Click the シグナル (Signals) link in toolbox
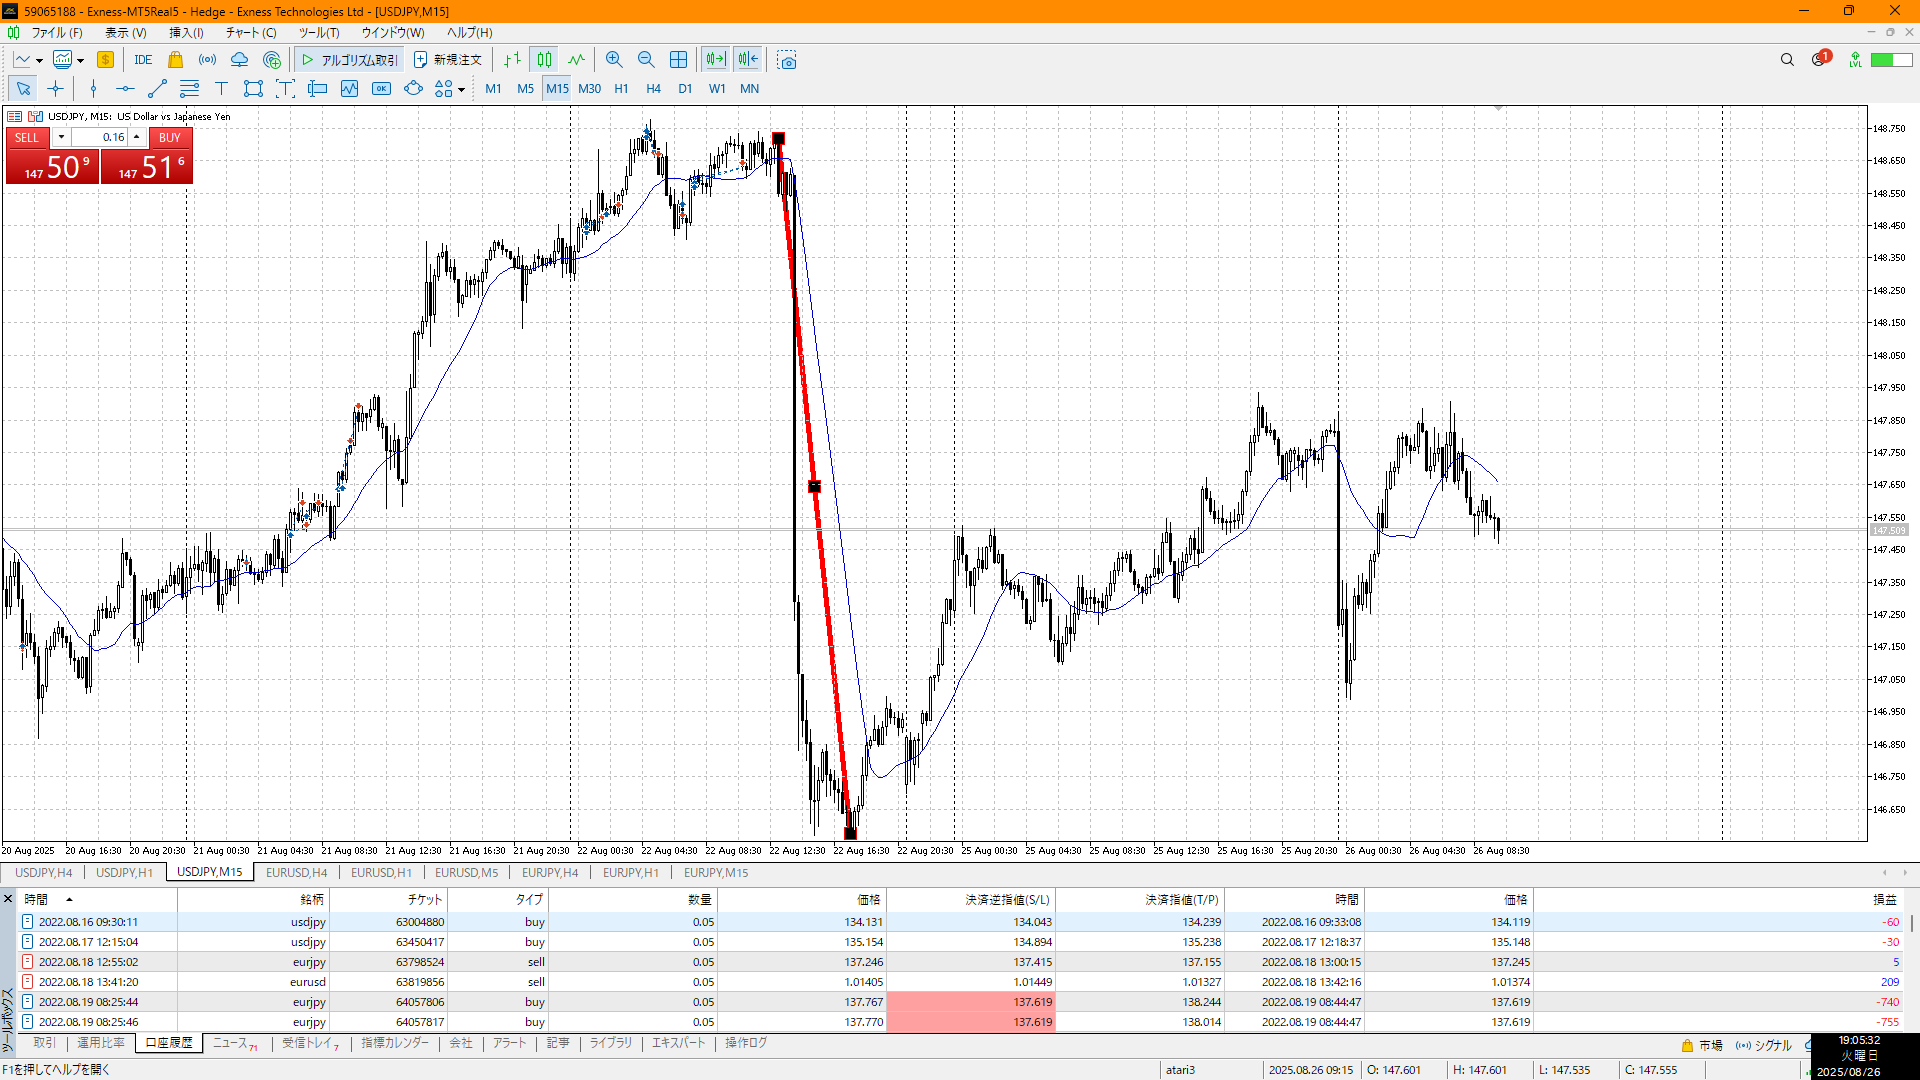The width and height of the screenshot is (1920, 1080). (1764, 1045)
